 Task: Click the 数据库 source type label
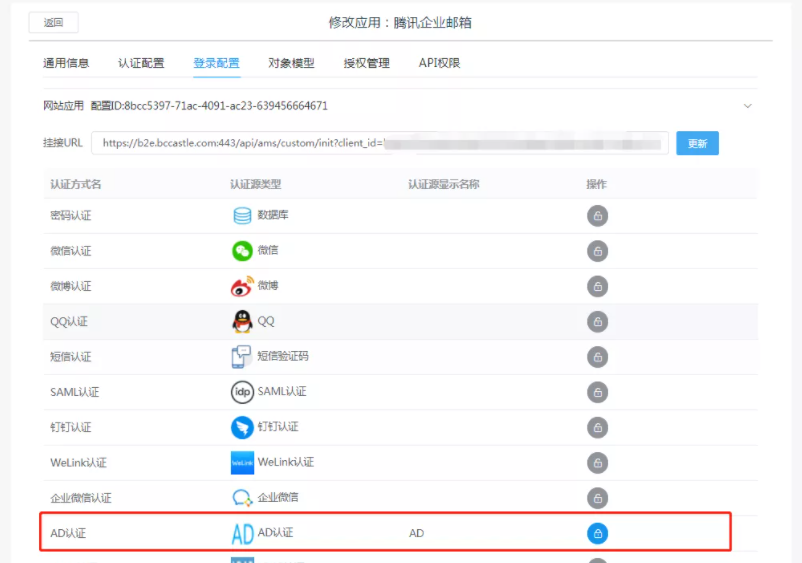(x=273, y=215)
